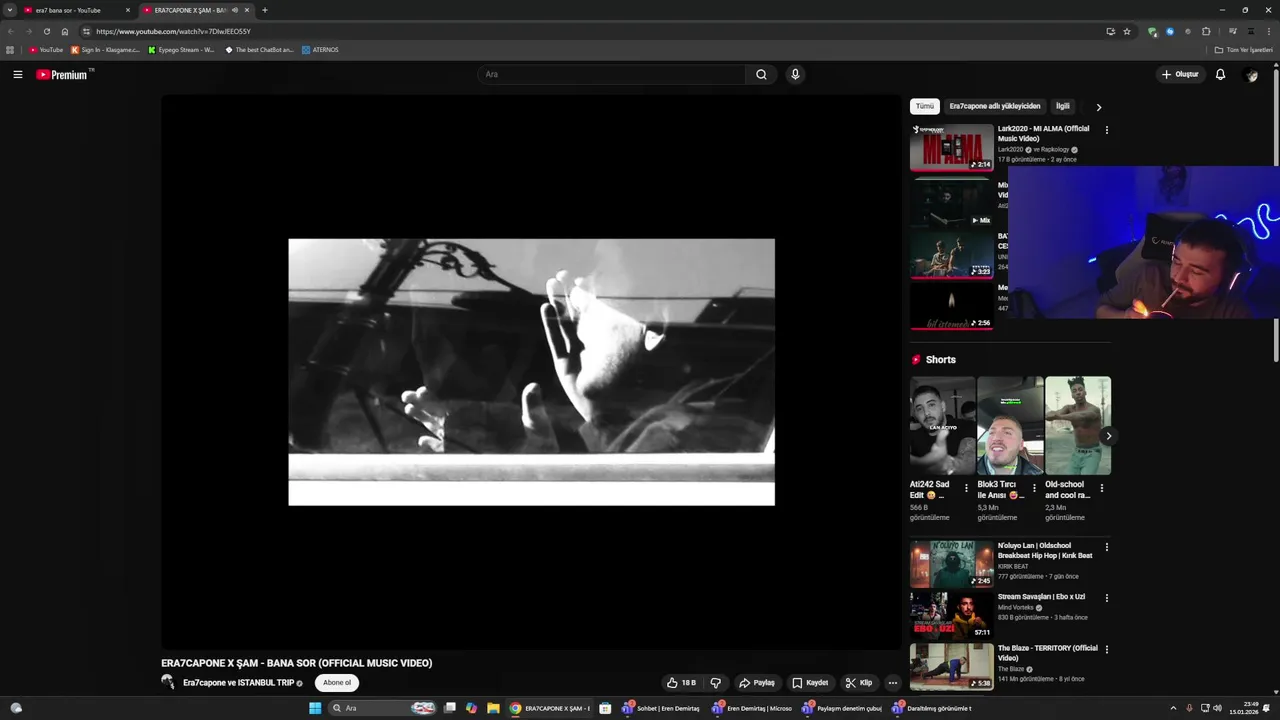Close the 'era7 bana sor' browser tab
Viewport: 1280px width, 720px height.
point(128,10)
